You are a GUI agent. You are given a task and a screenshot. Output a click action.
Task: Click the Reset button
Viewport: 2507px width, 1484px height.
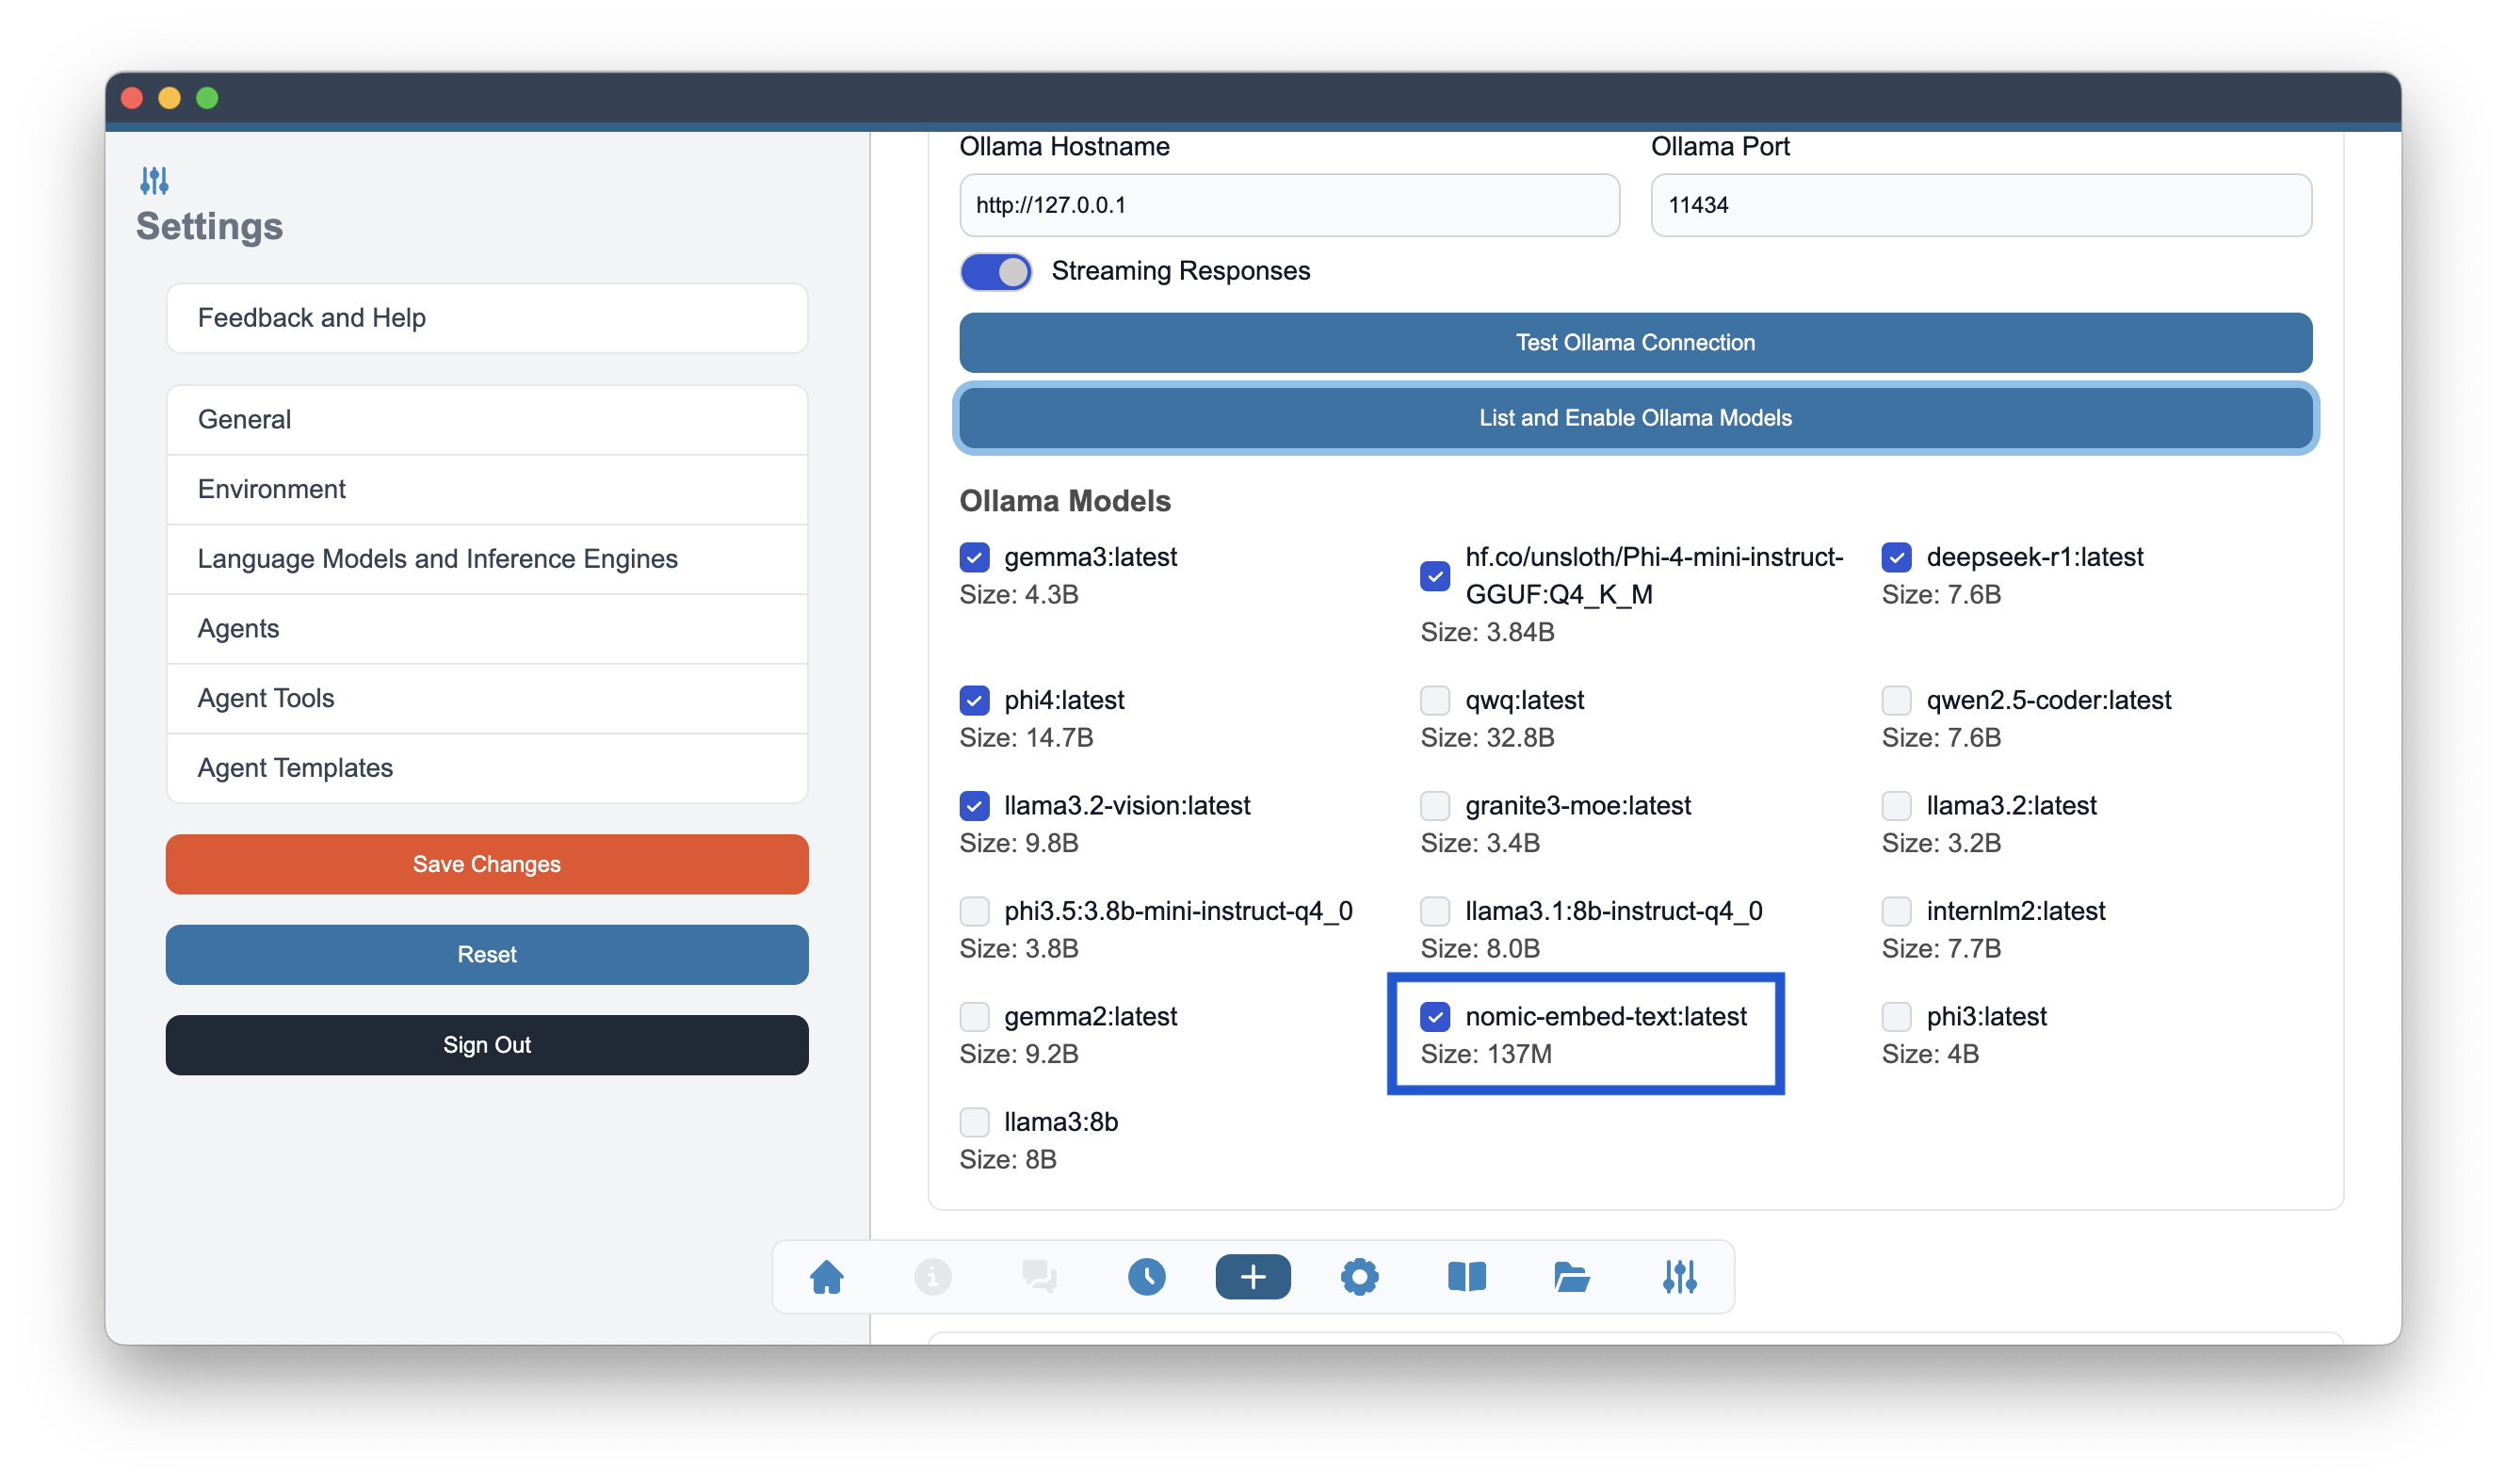pos(487,954)
